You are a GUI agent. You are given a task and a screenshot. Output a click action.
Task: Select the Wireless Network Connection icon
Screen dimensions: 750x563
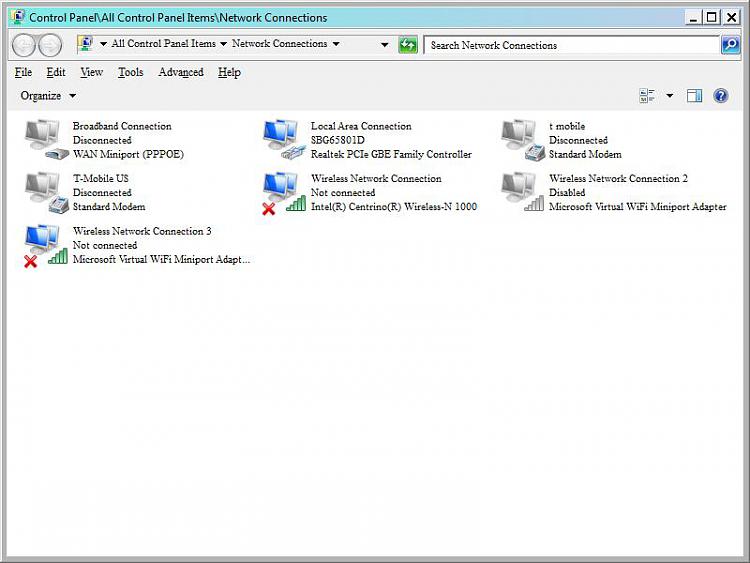point(284,192)
